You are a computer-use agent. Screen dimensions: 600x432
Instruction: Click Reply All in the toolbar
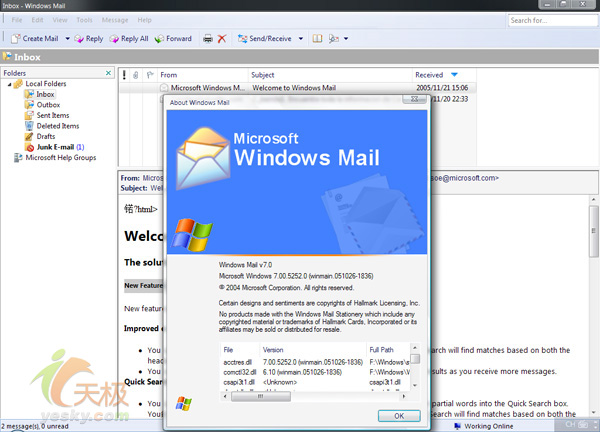click(x=129, y=39)
